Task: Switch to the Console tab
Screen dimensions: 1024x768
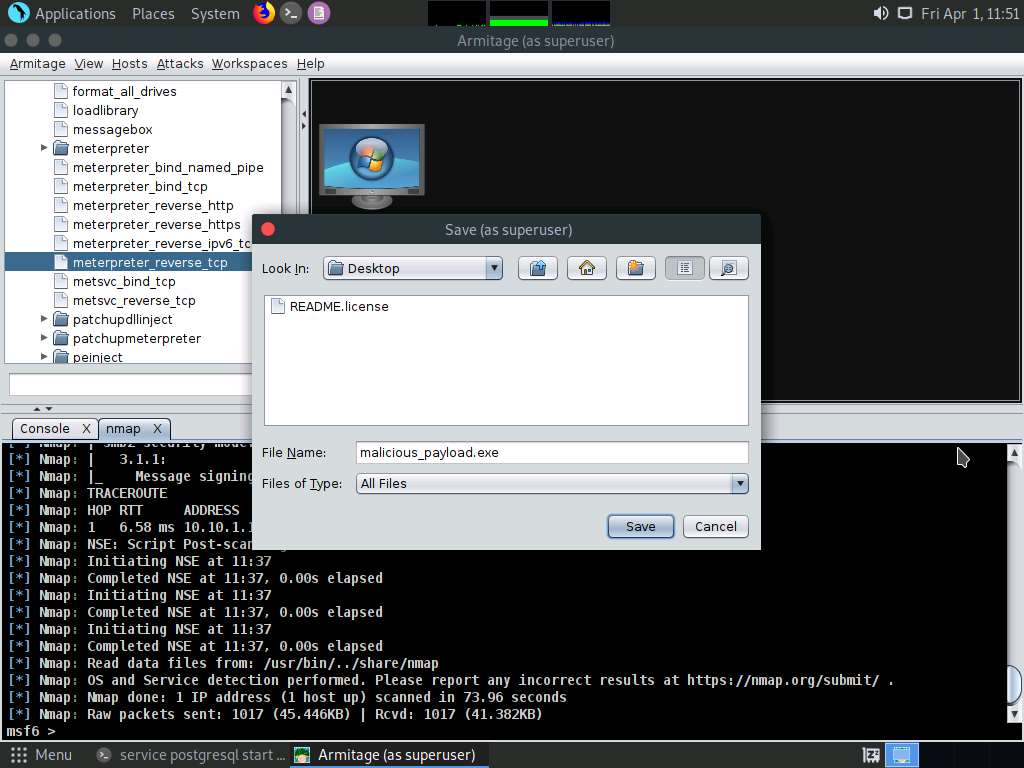Action: (x=45, y=428)
